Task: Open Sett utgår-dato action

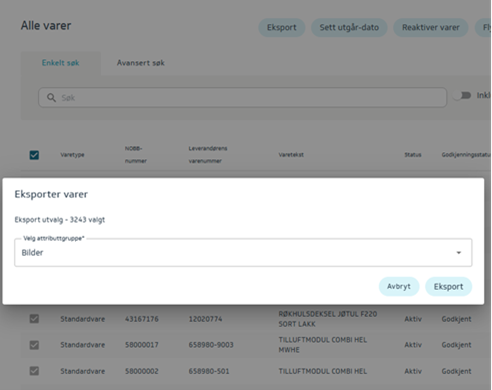Action: pyautogui.click(x=349, y=27)
